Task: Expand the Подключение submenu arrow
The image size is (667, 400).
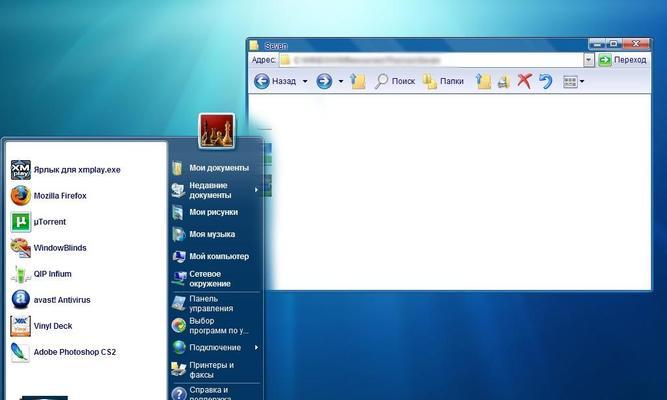Action: coord(257,347)
